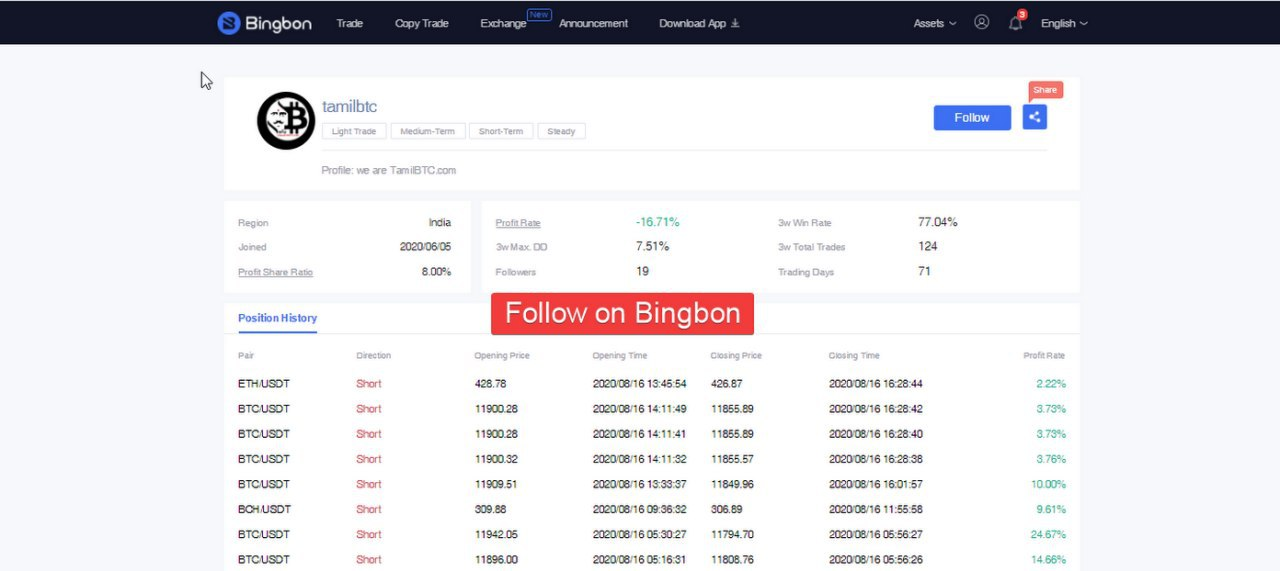Expand the Assets dropdown
The height and width of the screenshot is (571, 1280).
935,23
